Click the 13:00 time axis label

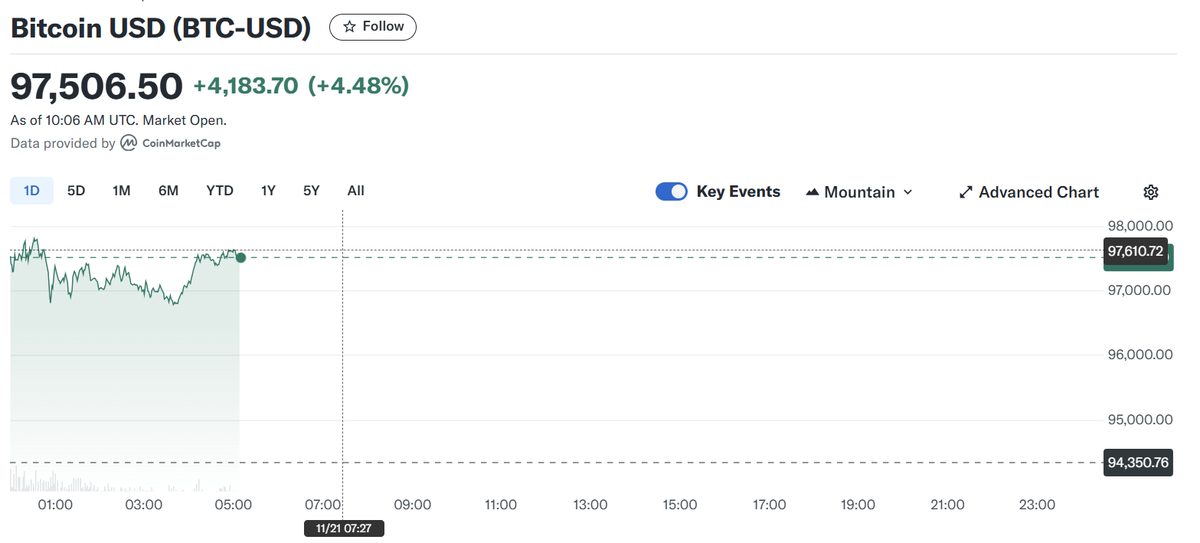point(591,505)
